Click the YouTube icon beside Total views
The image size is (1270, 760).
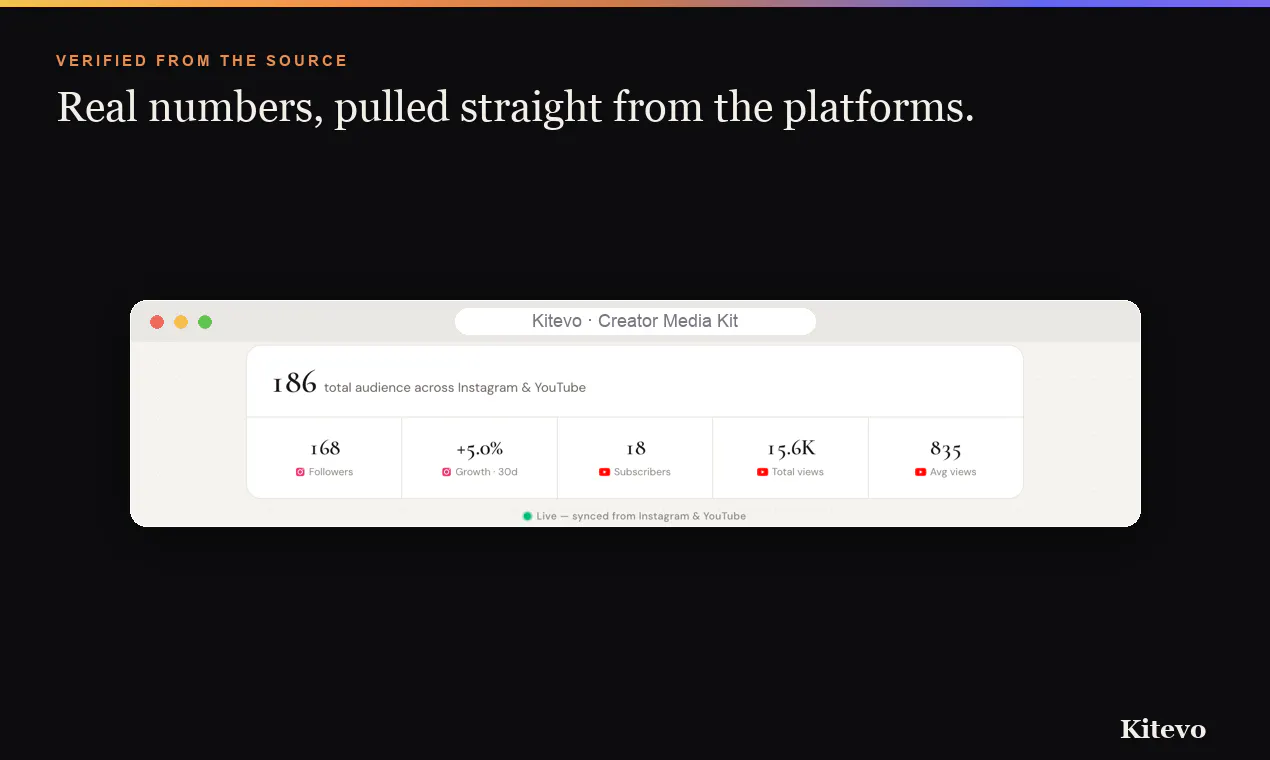point(762,472)
